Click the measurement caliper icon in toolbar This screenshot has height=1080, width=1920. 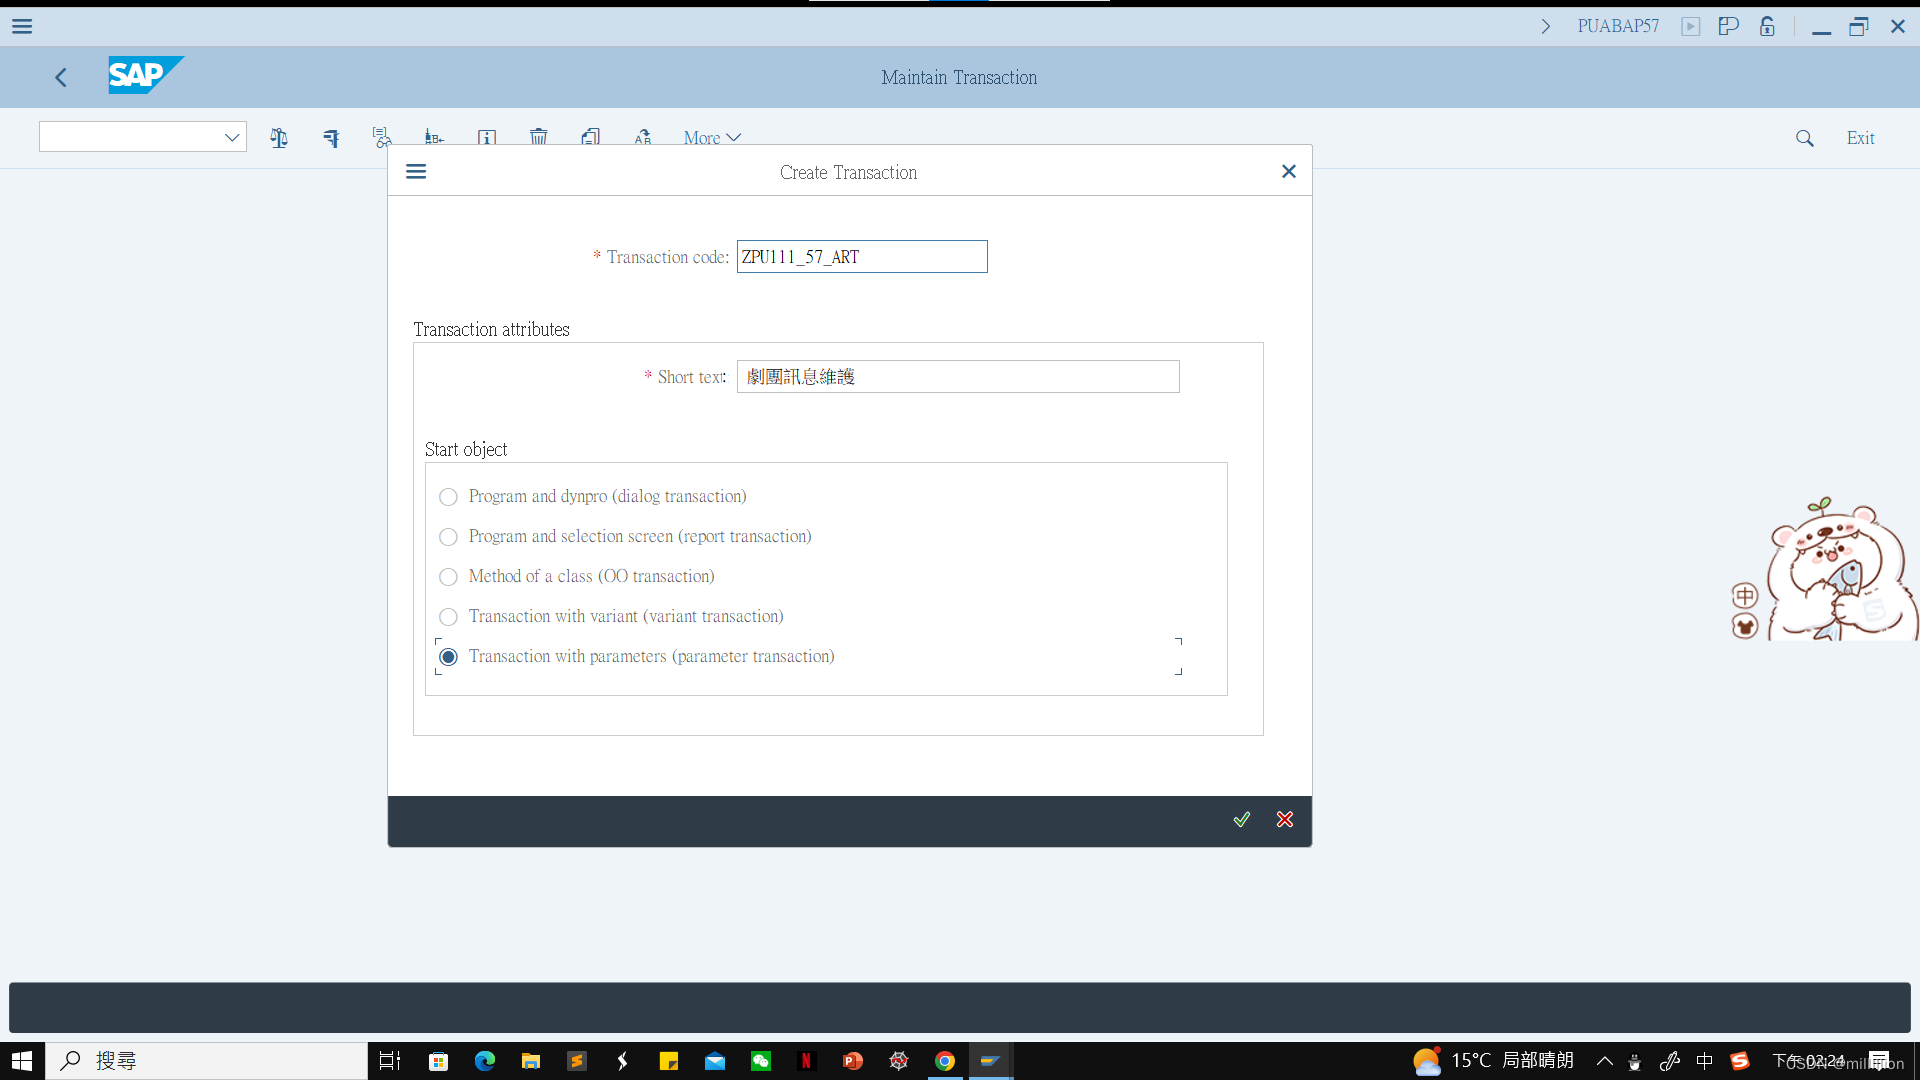coord(331,137)
